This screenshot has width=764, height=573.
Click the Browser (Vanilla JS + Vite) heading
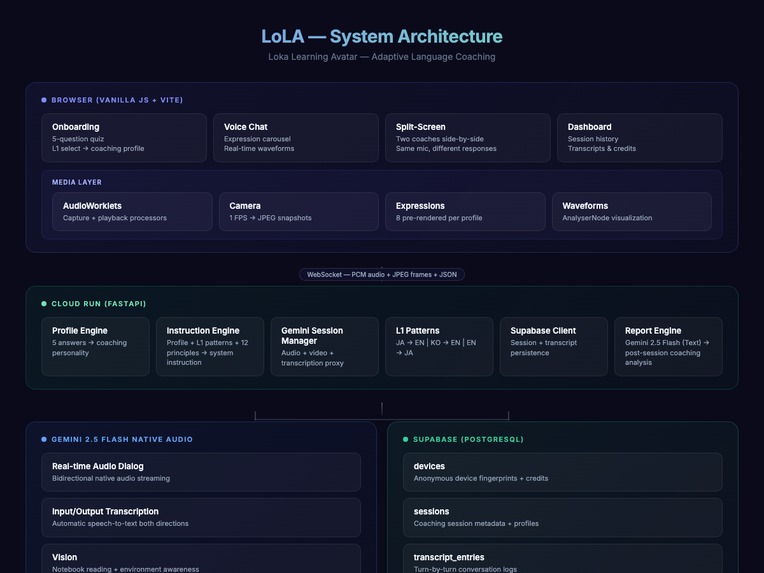(117, 100)
